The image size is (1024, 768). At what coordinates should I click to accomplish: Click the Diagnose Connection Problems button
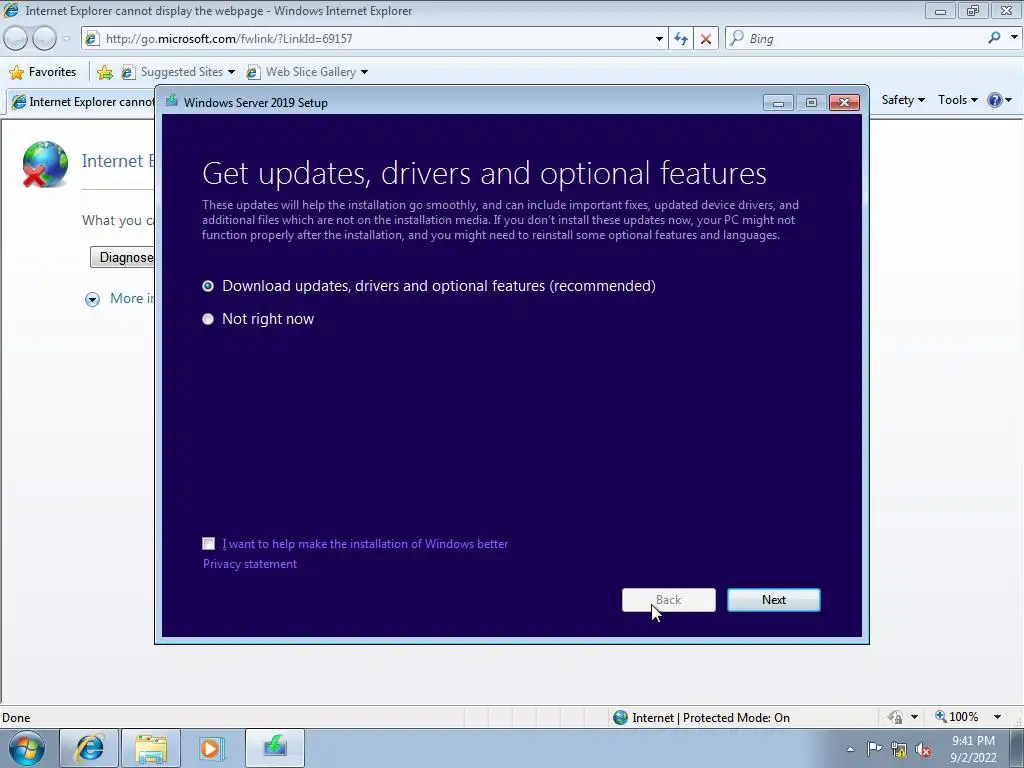(x=123, y=257)
